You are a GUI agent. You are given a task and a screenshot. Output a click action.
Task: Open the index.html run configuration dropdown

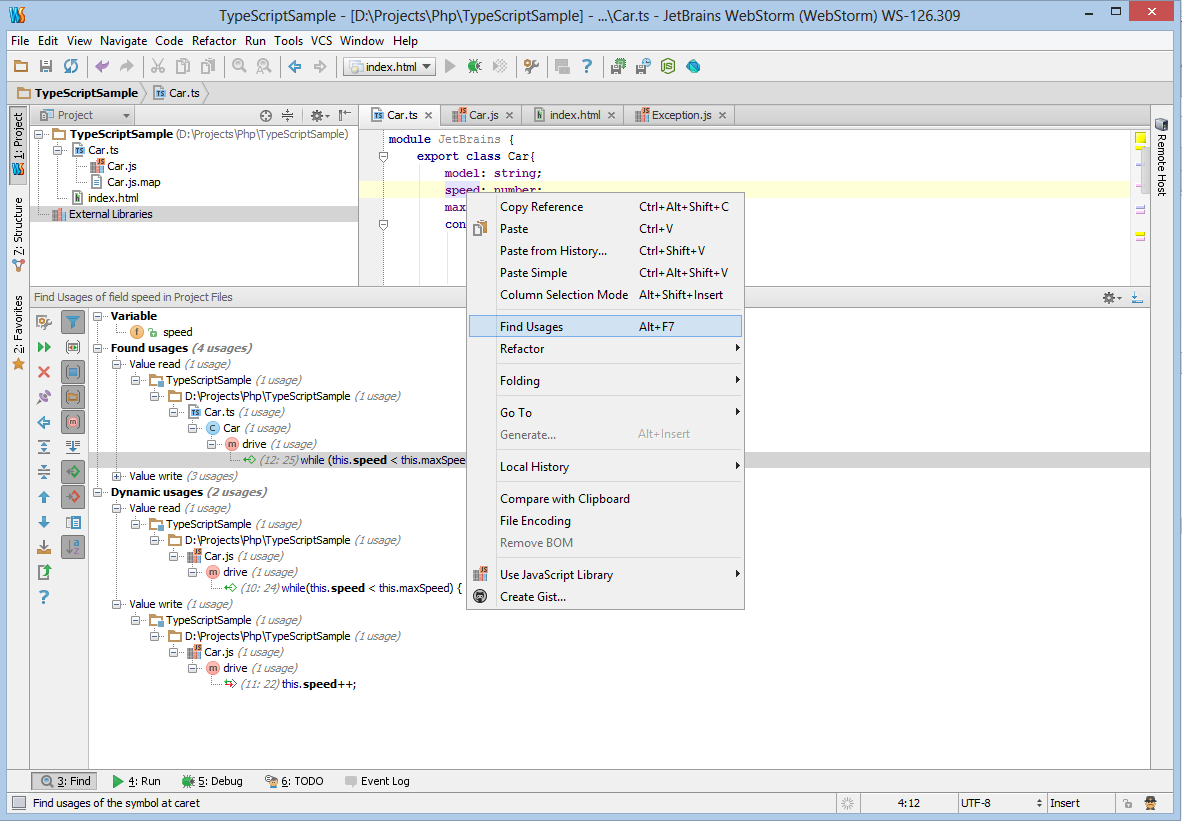[x=389, y=66]
